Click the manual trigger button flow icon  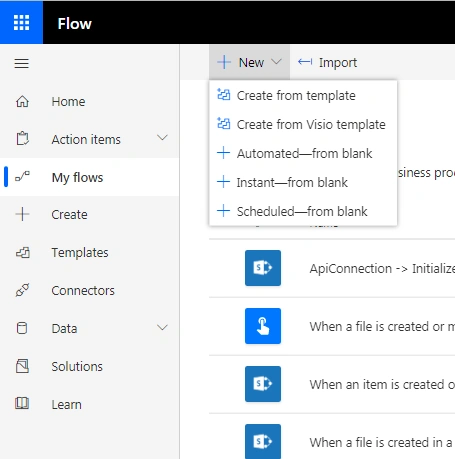coord(263,326)
